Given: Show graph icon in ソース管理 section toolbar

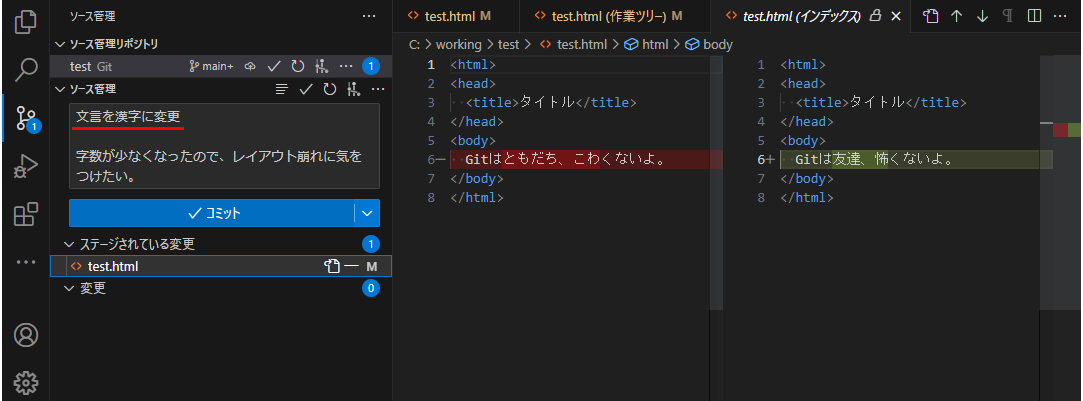Looking at the screenshot, I should (x=354, y=89).
